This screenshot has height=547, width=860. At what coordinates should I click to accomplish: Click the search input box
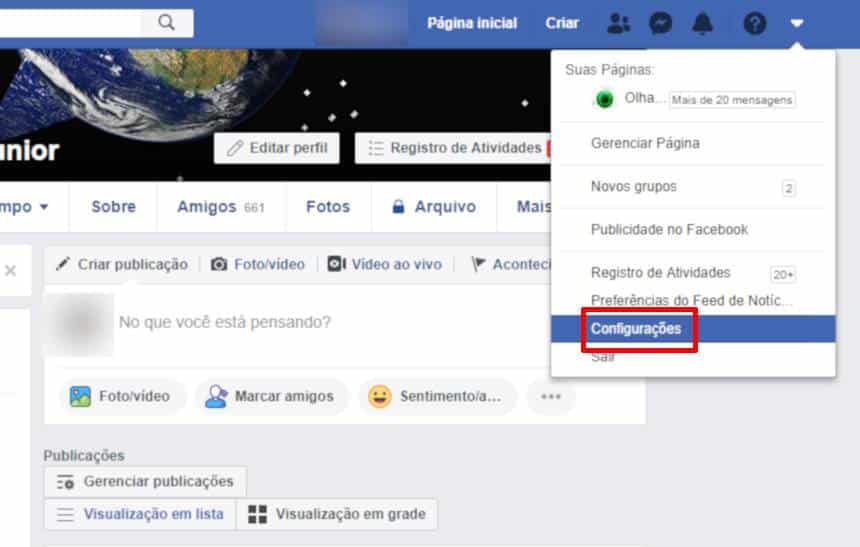[x=69, y=23]
